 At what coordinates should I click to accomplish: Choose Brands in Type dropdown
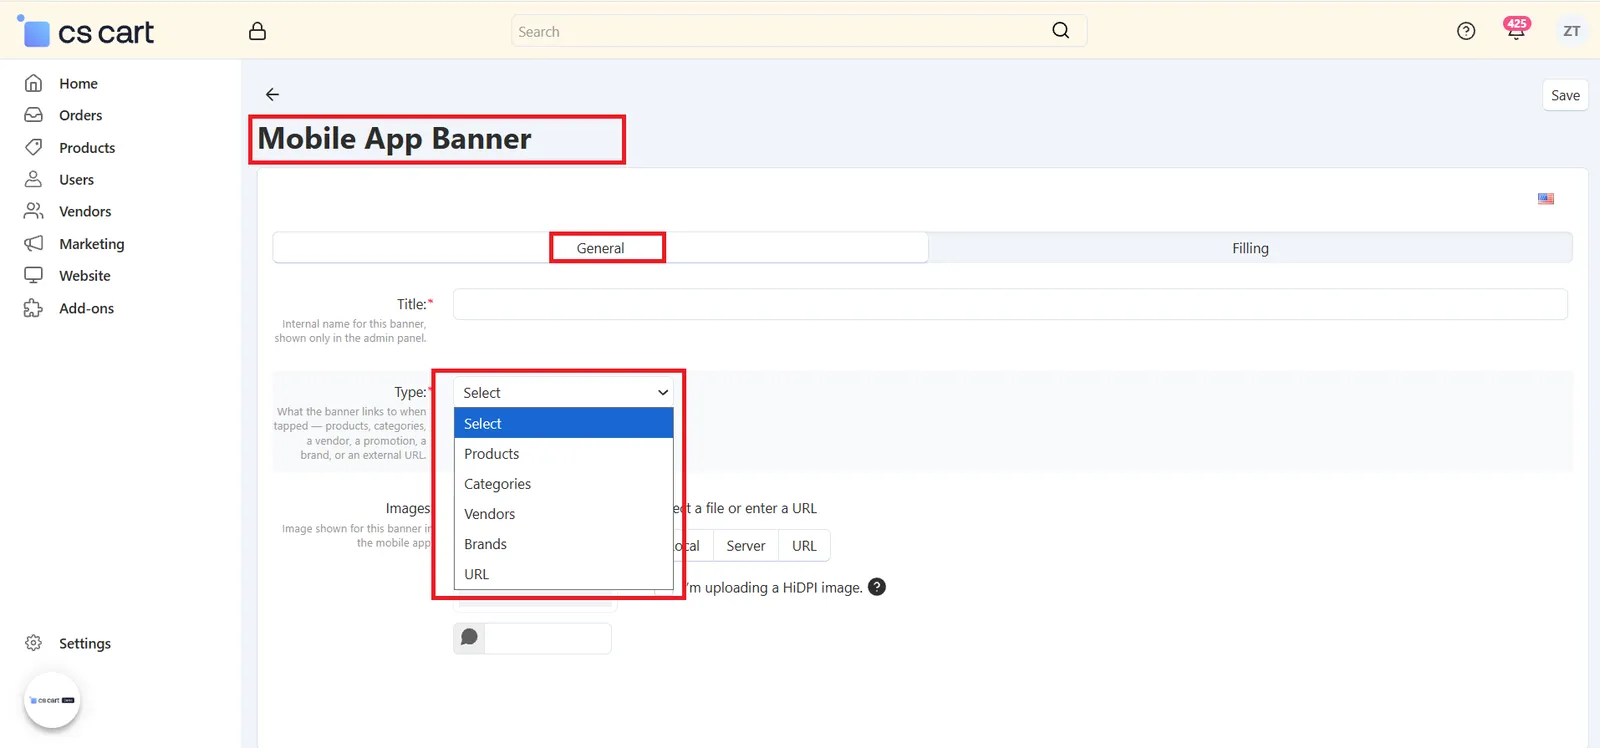coord(564,543)
